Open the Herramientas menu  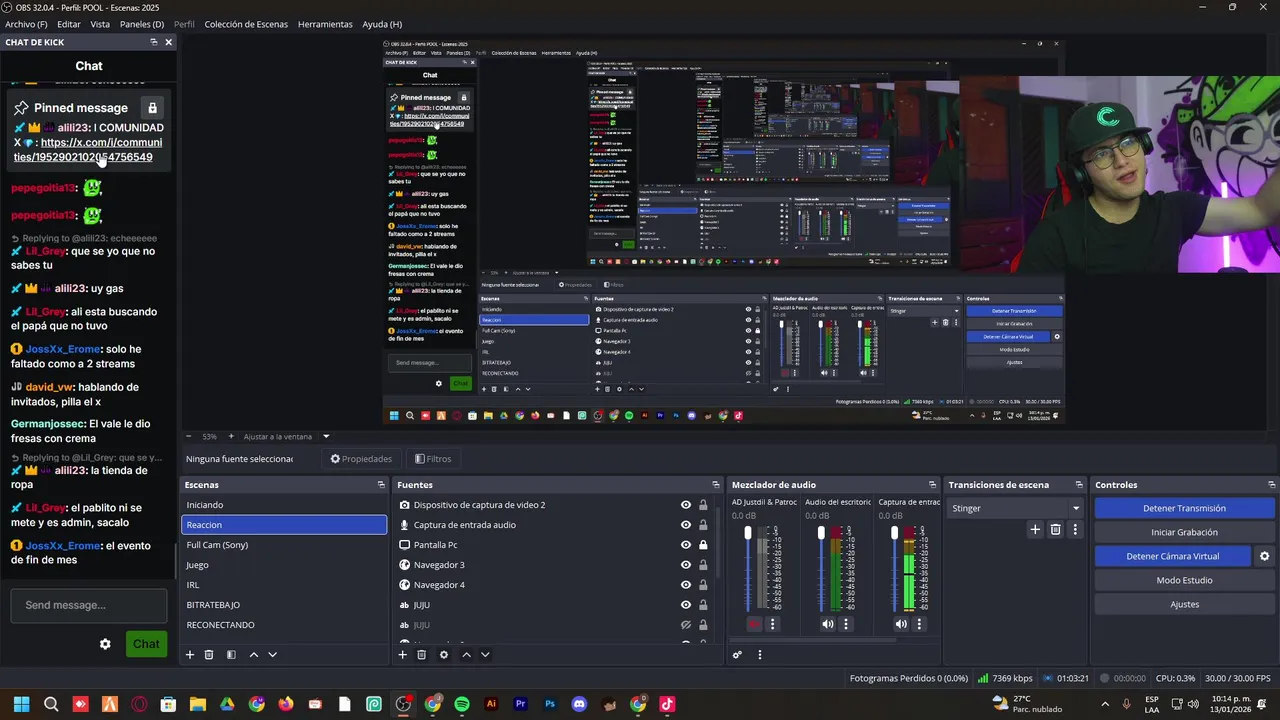(x=325, y=24)
